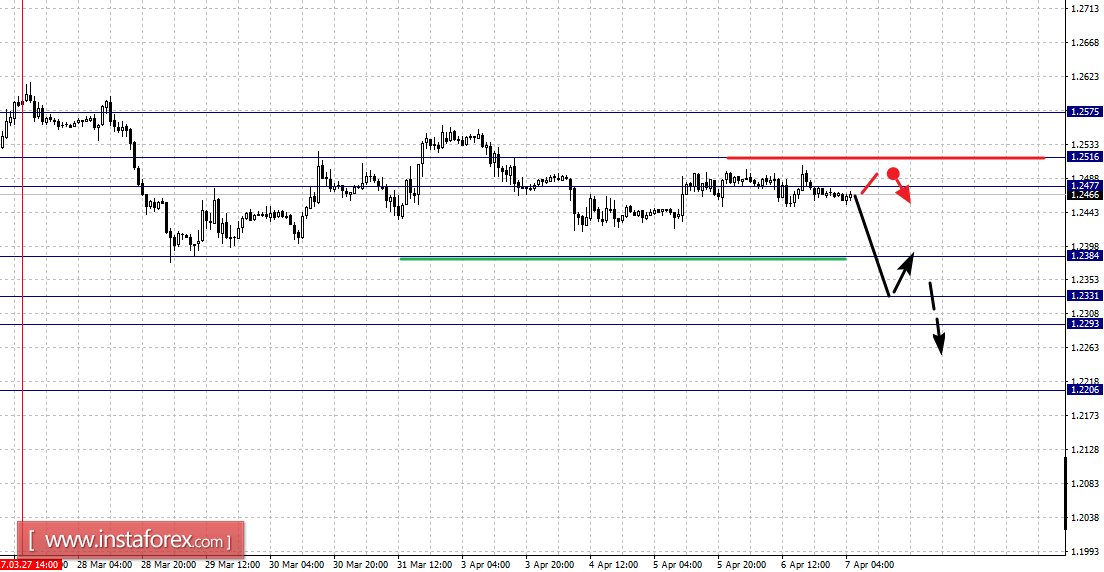Click the 30 Mar 04:00 time label

click(x=298, y=565)
